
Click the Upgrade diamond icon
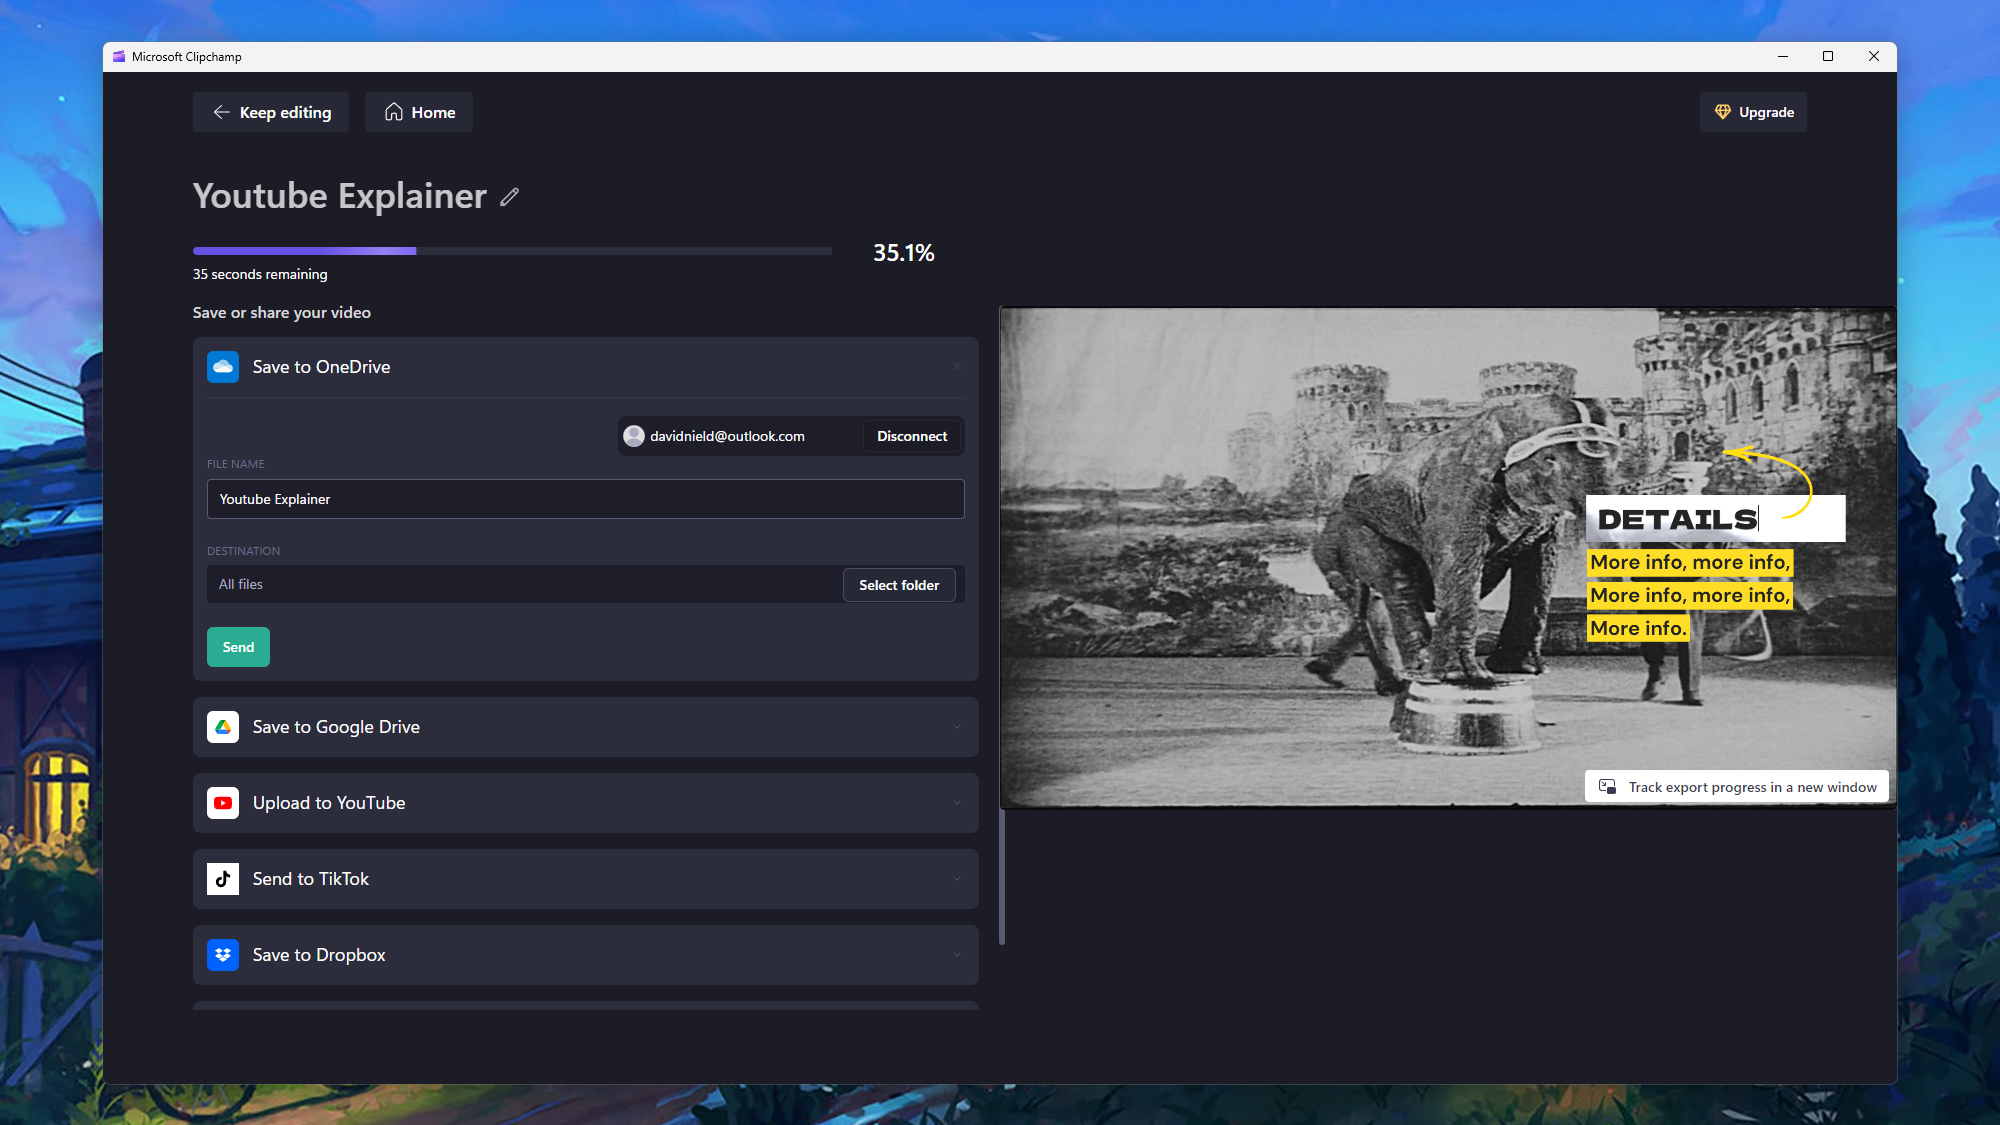tap(1723, 111)
